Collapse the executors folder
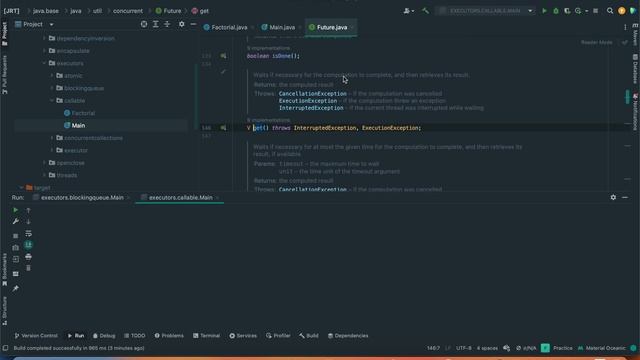The image size is (640, 360). tap(44, 63)
